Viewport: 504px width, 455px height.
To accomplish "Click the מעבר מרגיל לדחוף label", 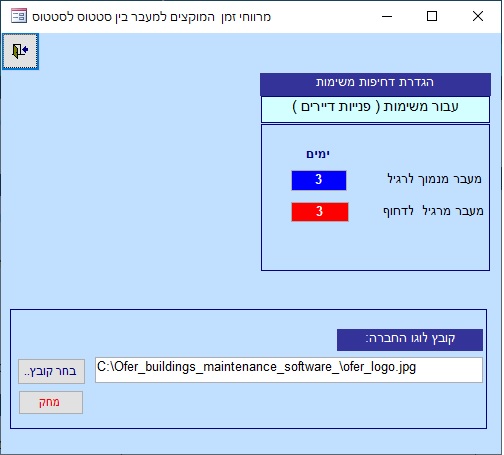I will pos(433,211).
